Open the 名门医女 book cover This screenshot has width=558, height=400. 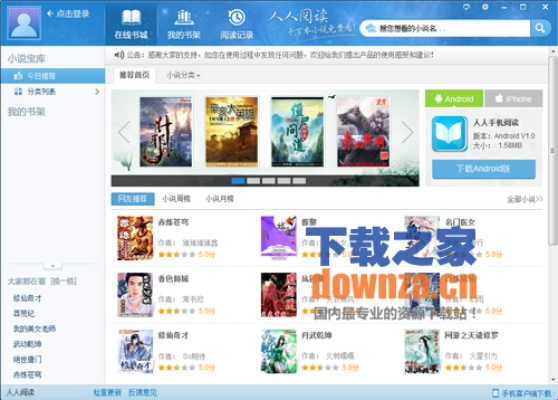[422, 238]
